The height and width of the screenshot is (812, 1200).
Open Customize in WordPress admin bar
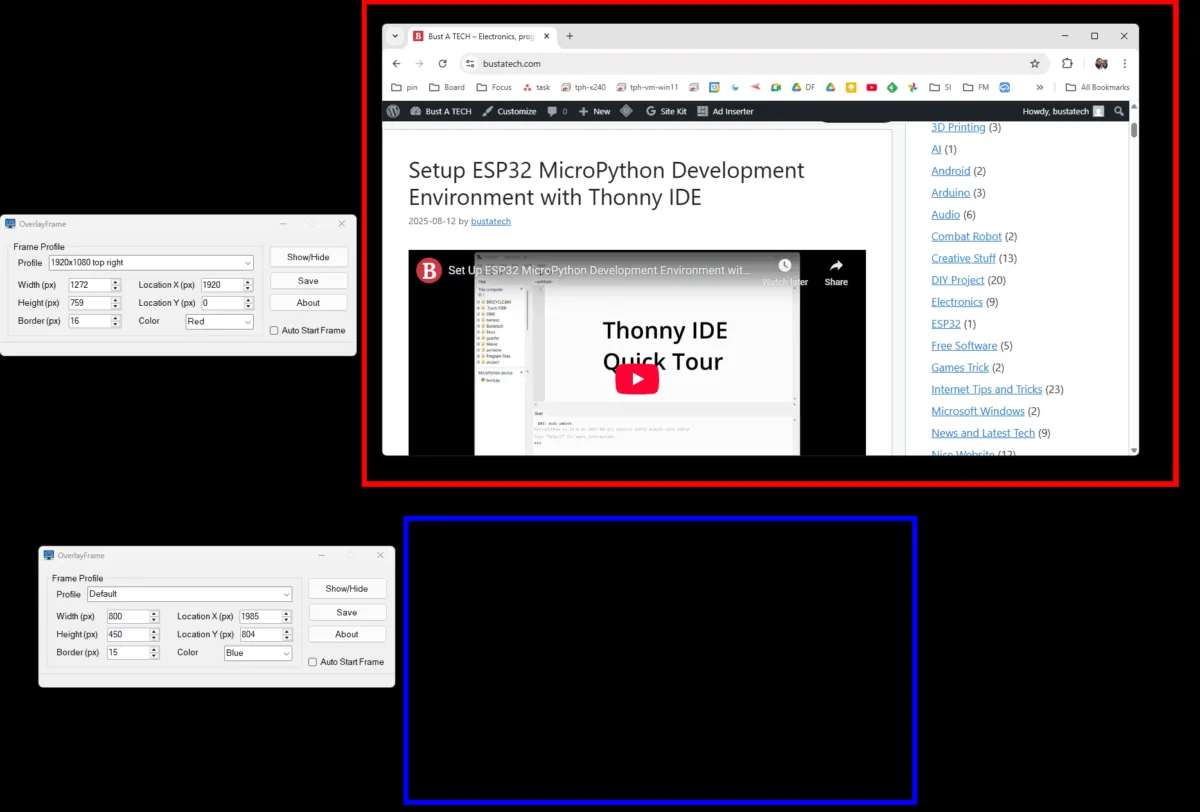(x=509, y=111)
